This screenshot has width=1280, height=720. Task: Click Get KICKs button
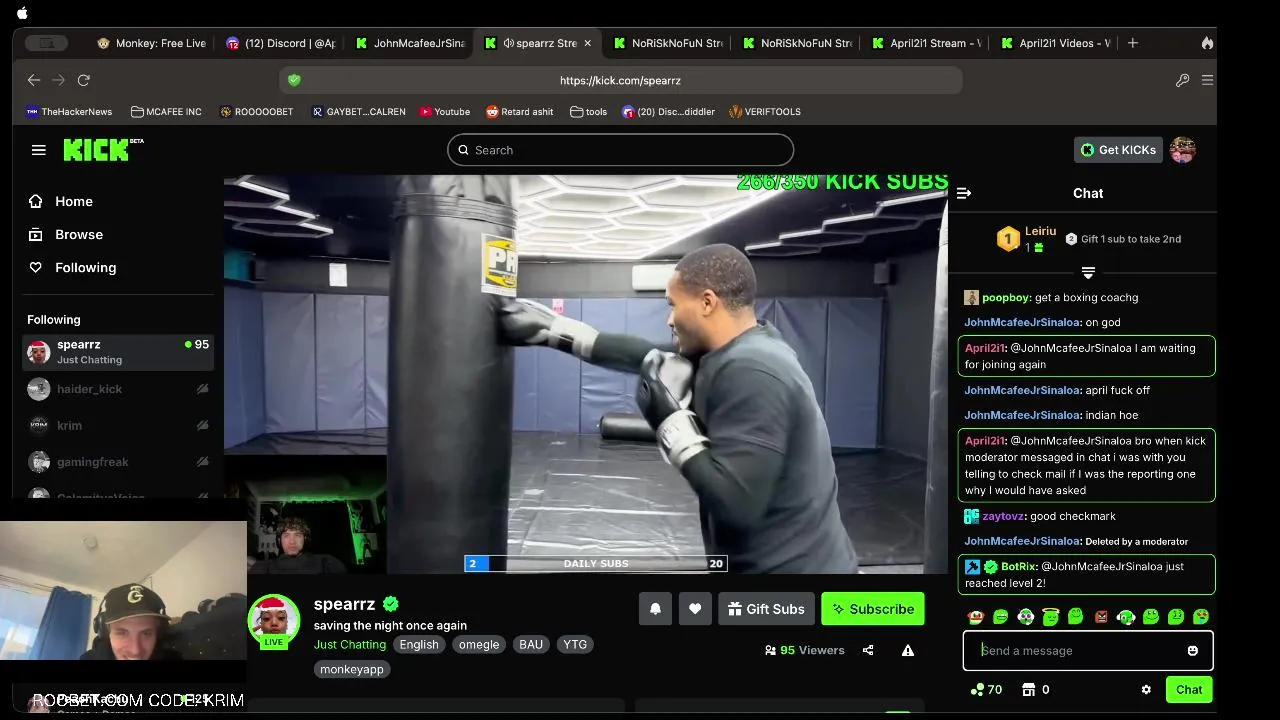[1118, 150]
